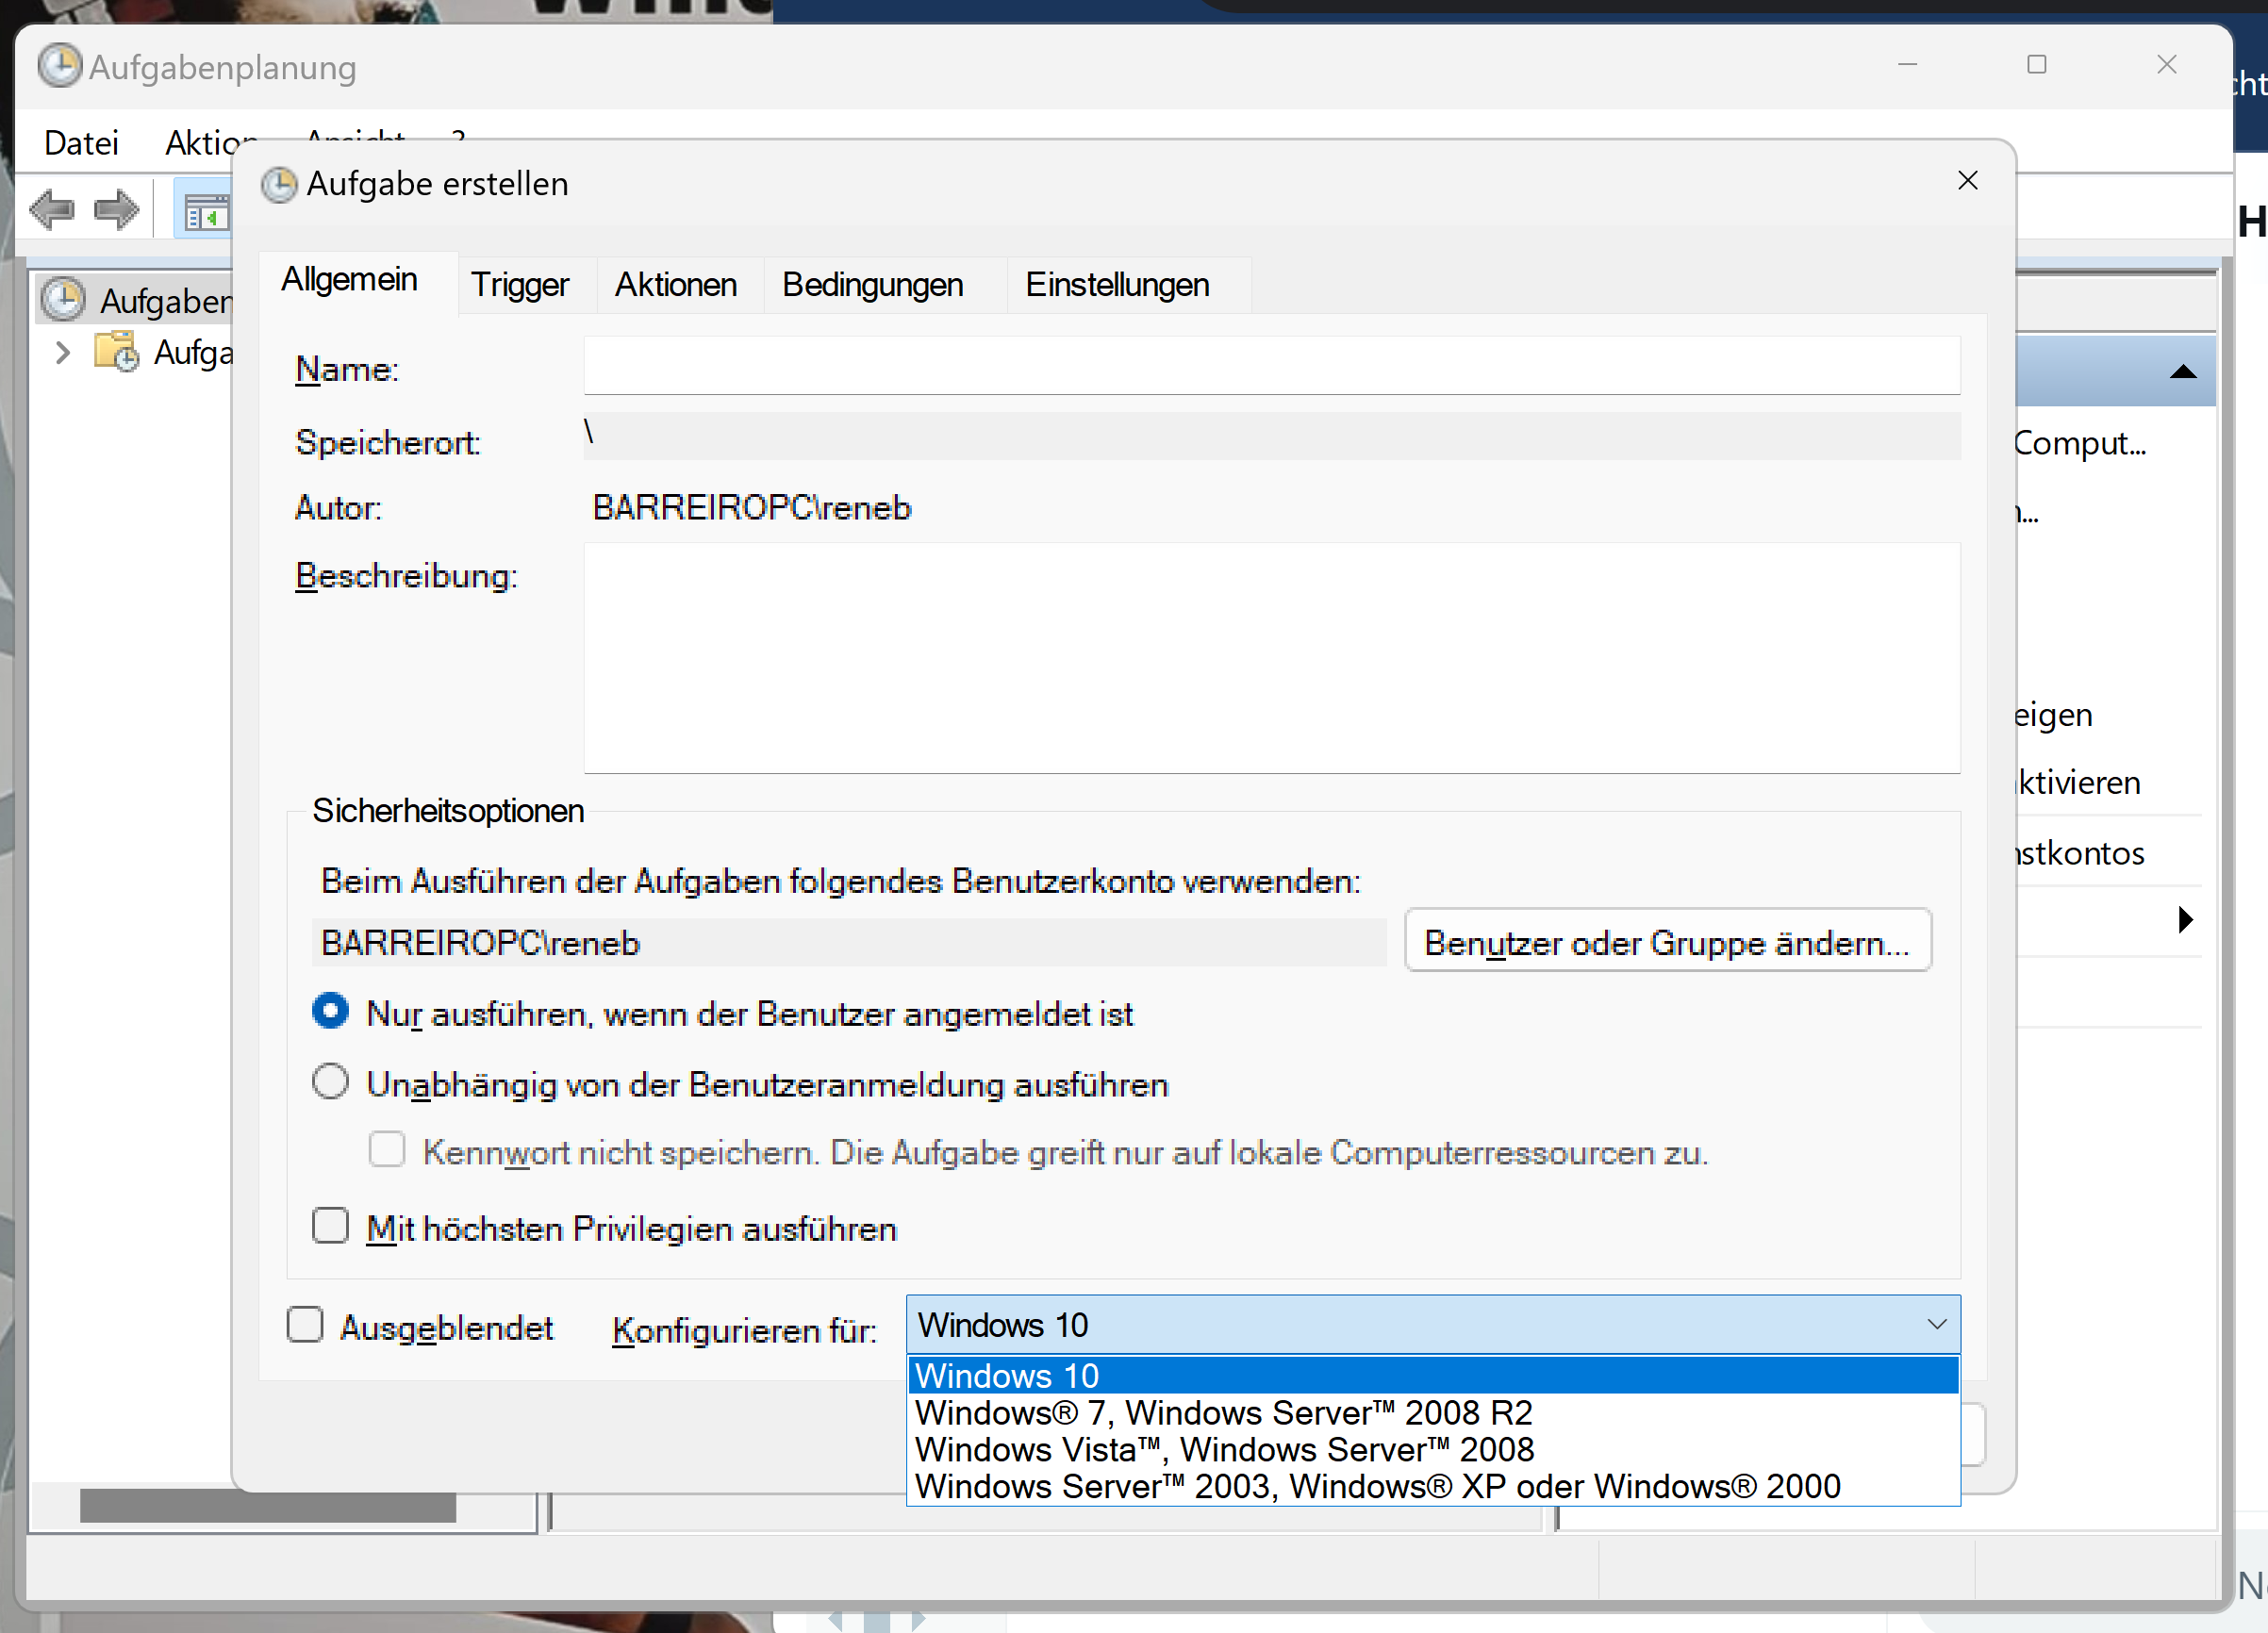The width and height of the screenshot is (2268, 1633).
Task: Close the Aufgabe erstellen dialog
Action: click(x=1967, y=181)
